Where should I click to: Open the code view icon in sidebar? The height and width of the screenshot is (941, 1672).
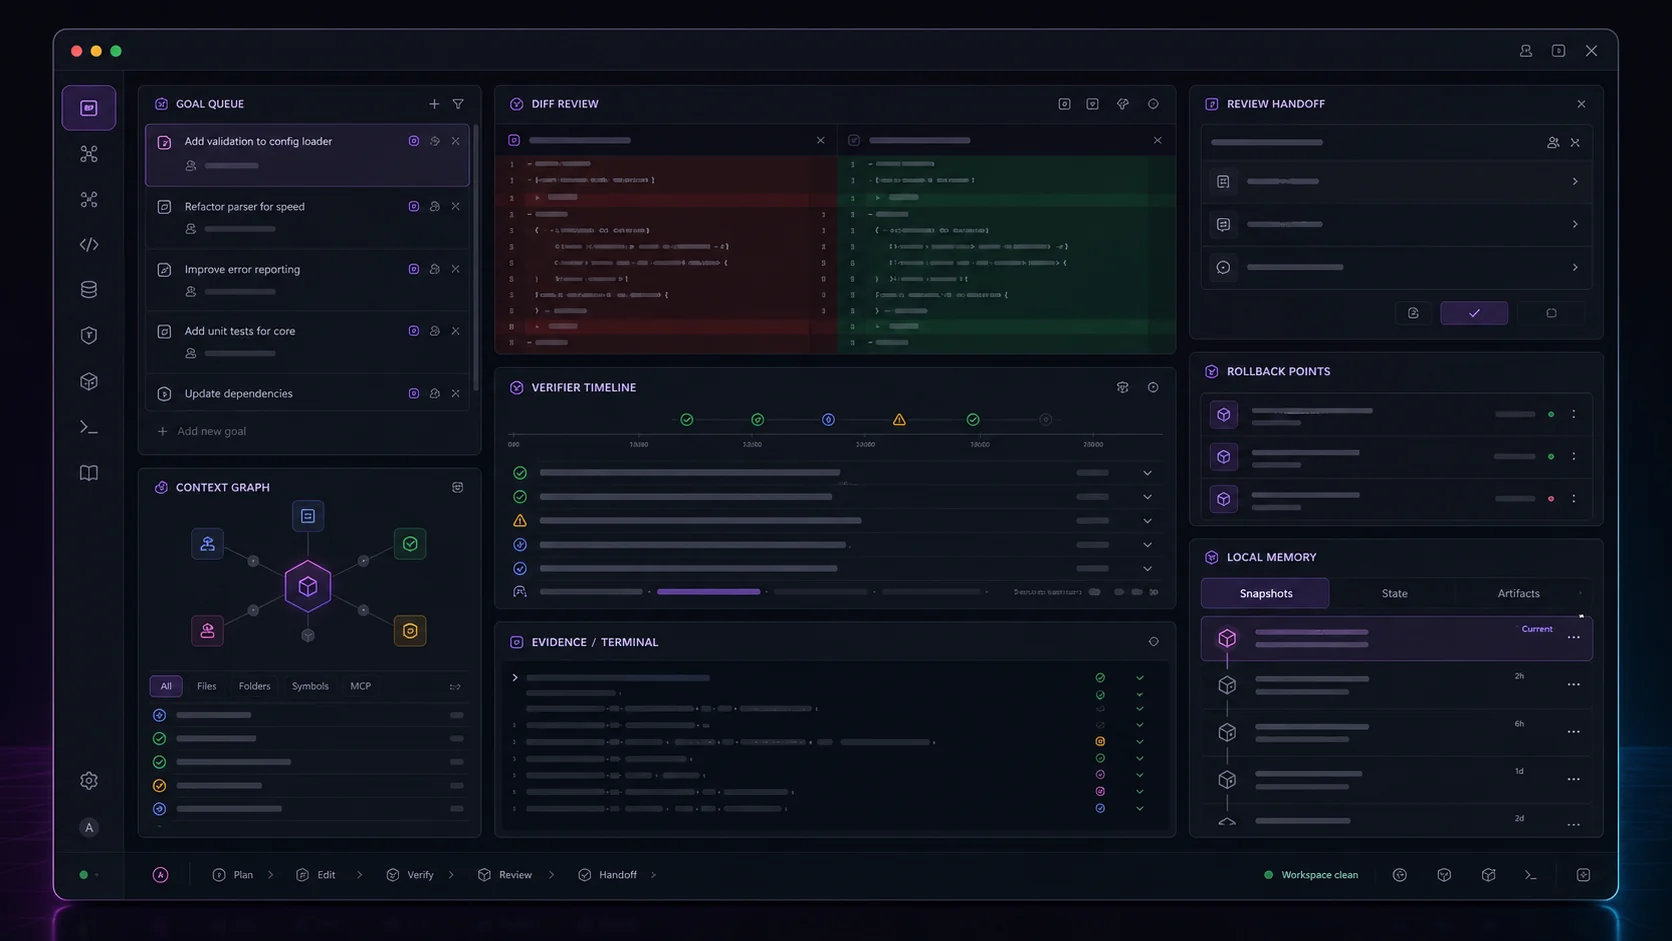pos(89,245)
